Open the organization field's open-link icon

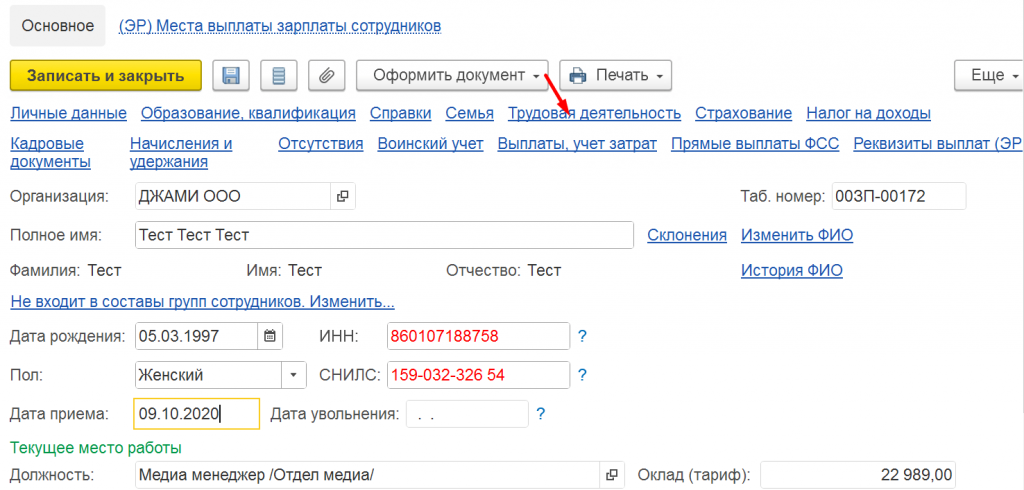click(x=342, y=196)
